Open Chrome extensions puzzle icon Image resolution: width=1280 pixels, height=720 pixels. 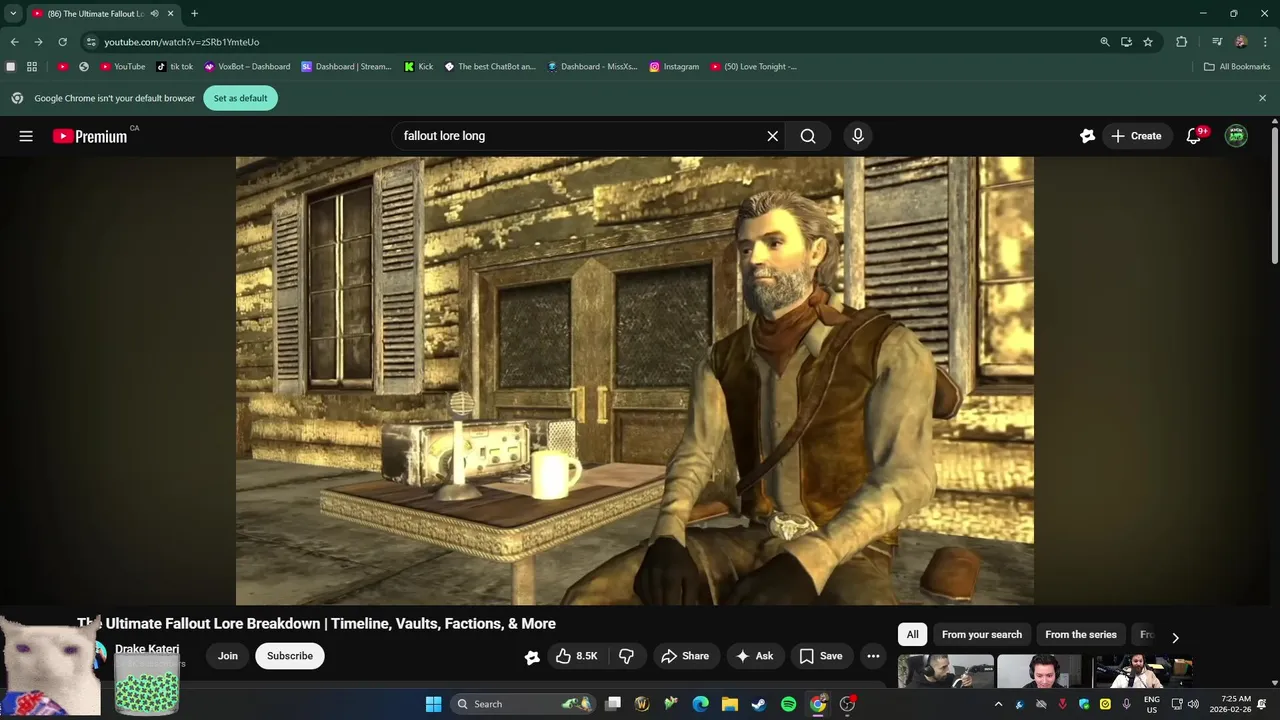1181,42
